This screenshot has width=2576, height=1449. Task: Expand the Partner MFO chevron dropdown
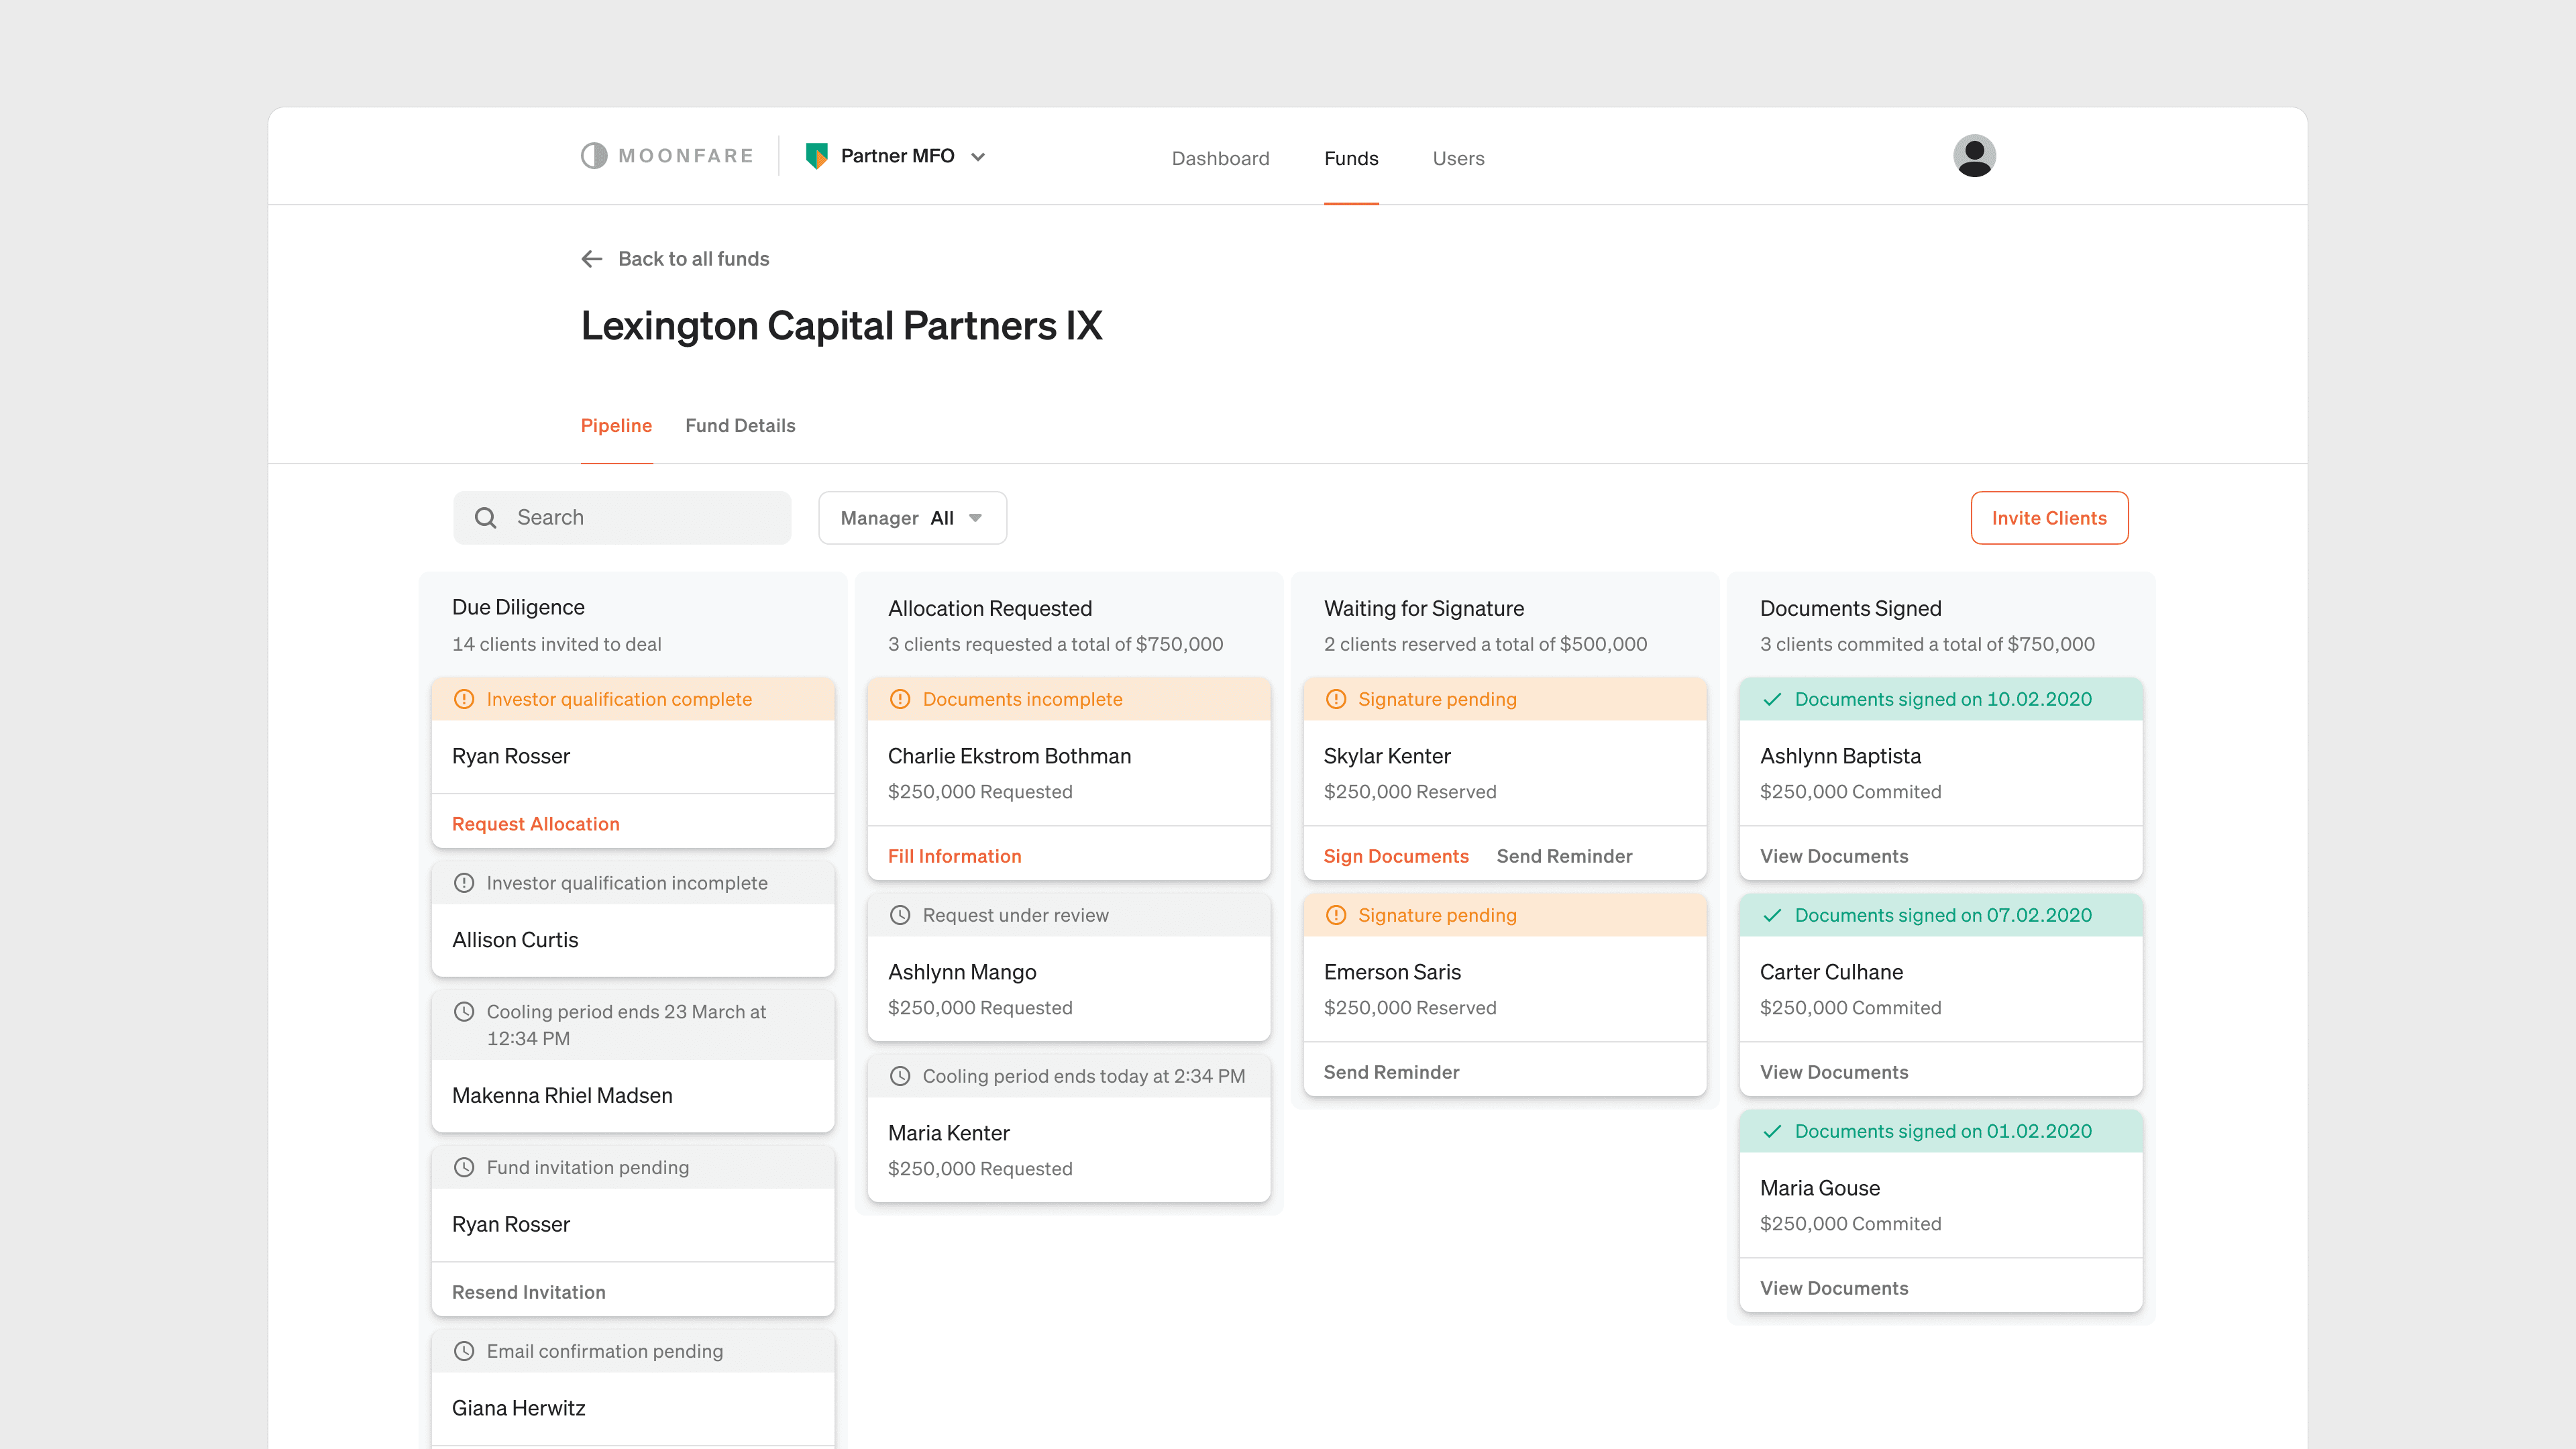[978, 157]
